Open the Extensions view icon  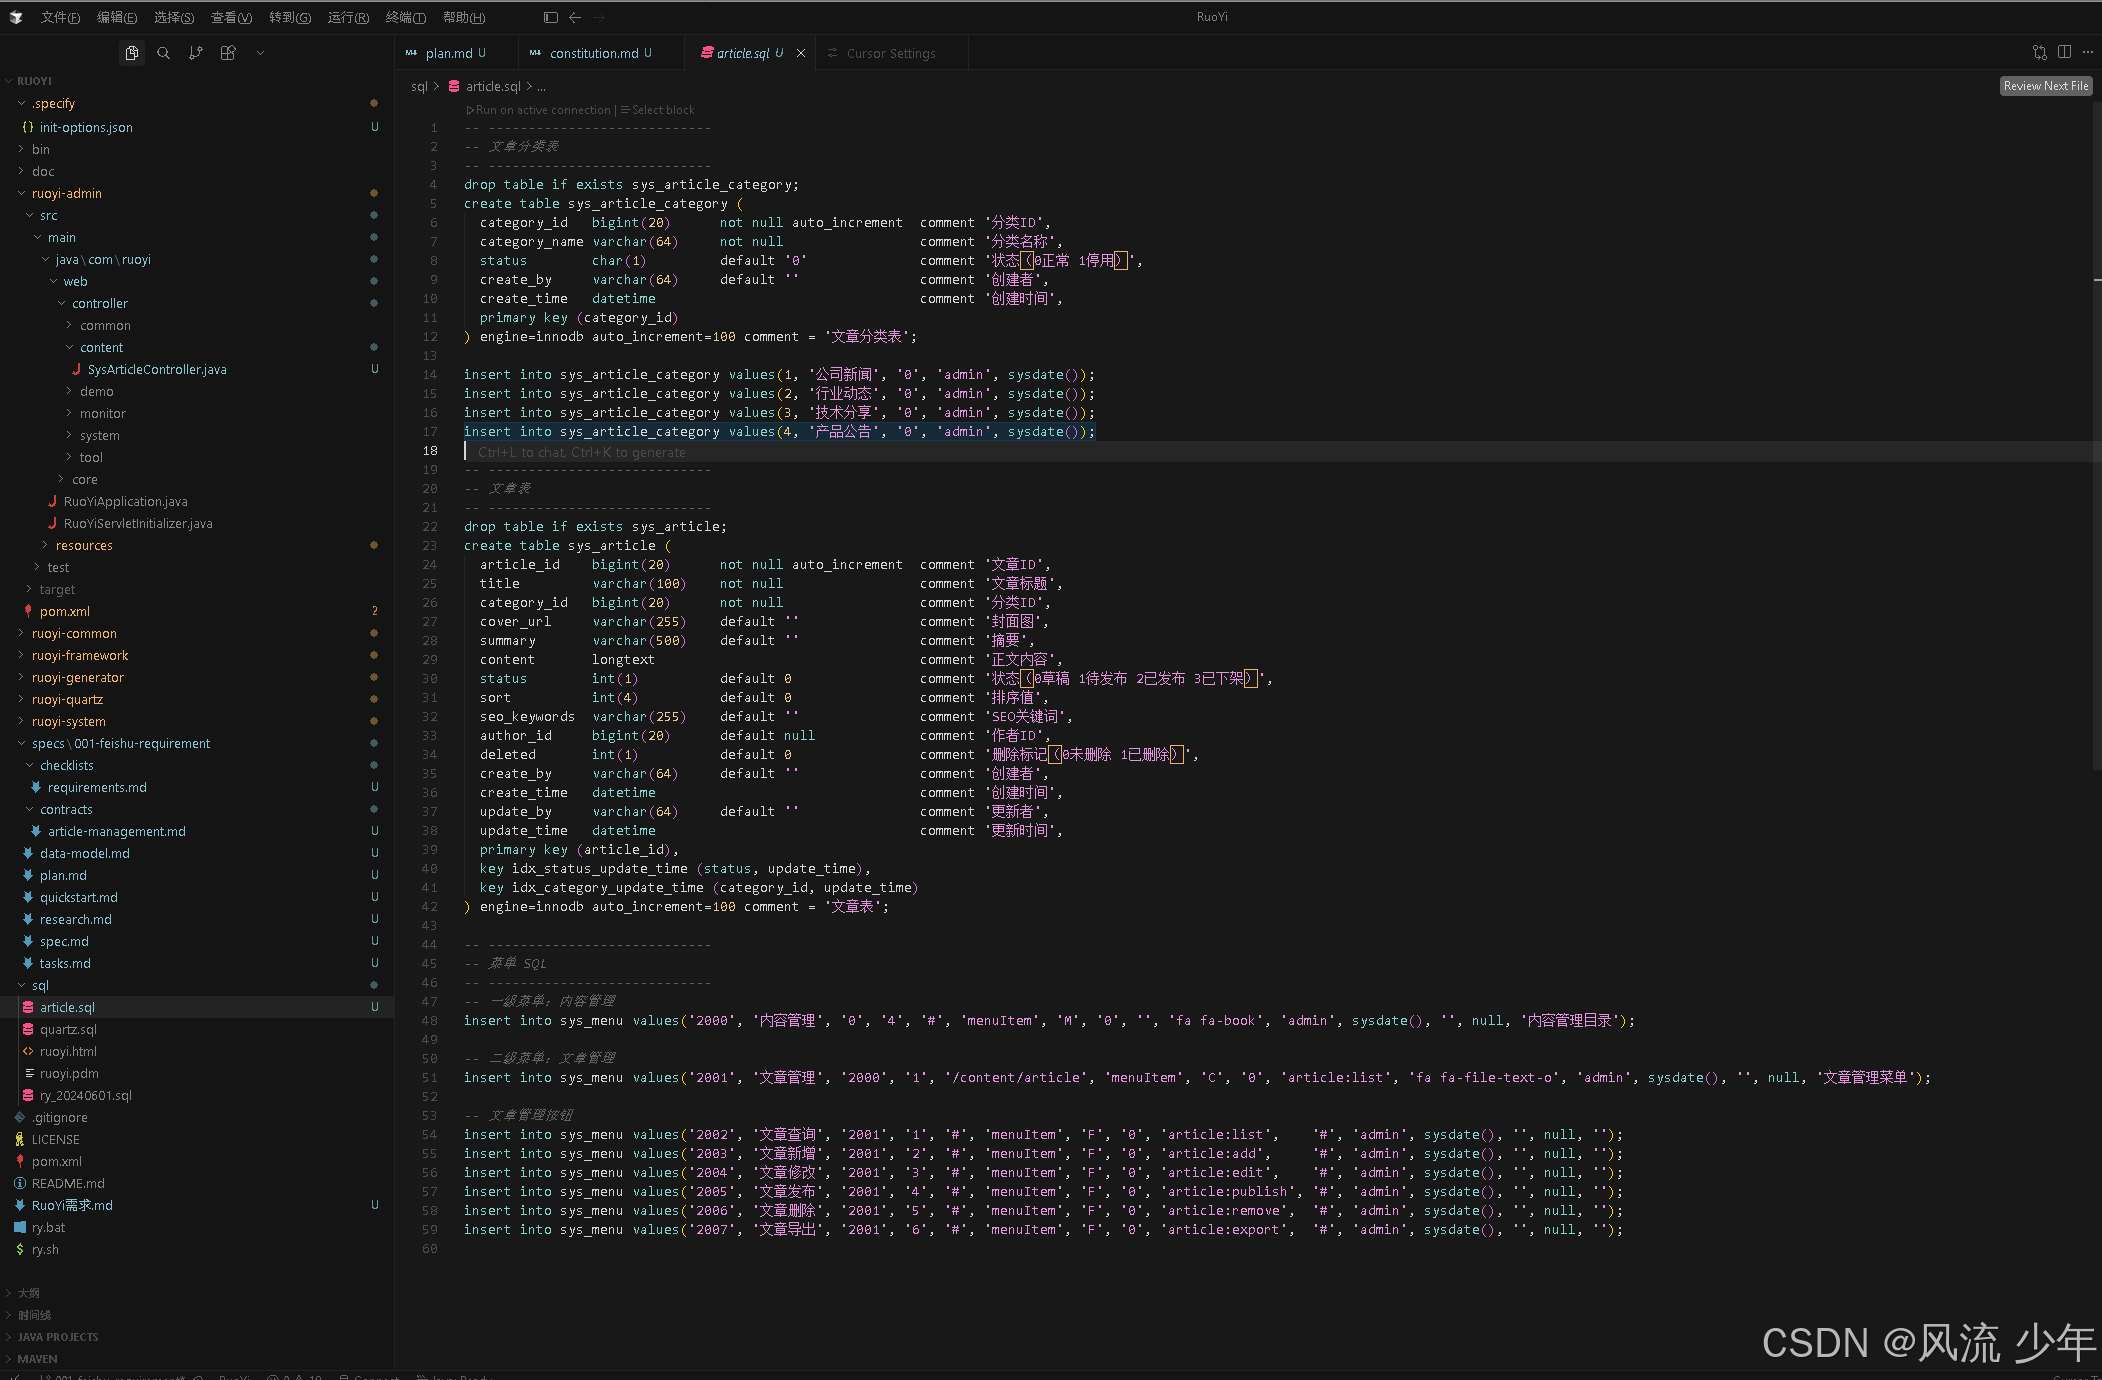pyautogui.click(x=228, y=53)
